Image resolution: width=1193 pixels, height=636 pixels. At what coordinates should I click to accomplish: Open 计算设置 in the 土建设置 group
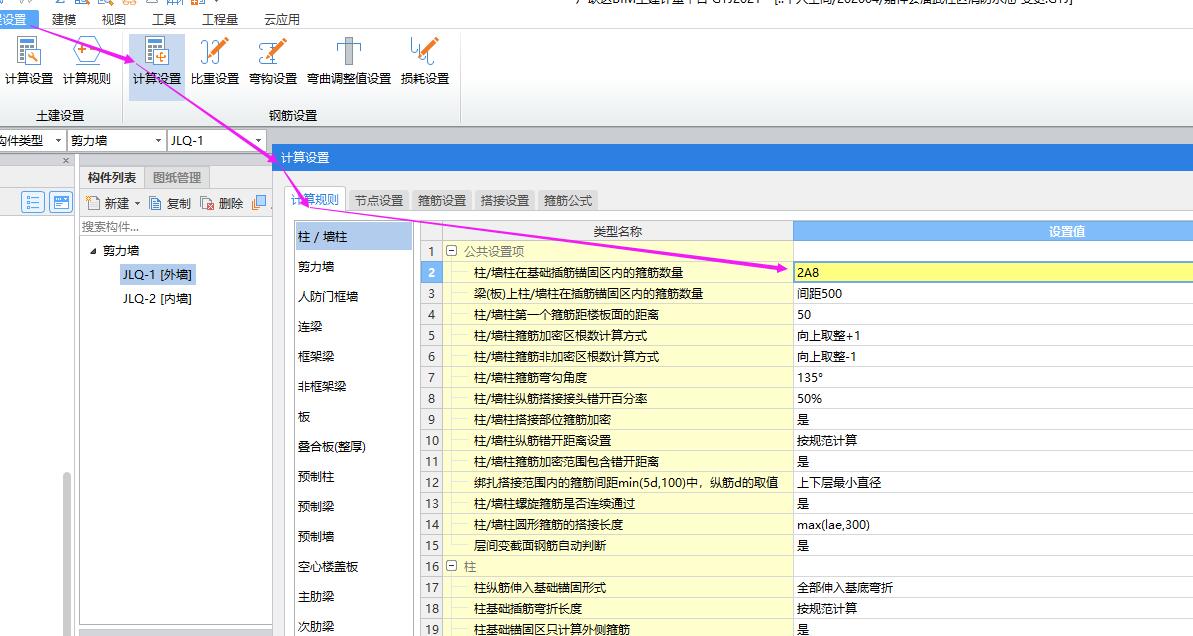pyautogui.click(x=29, y=61)
